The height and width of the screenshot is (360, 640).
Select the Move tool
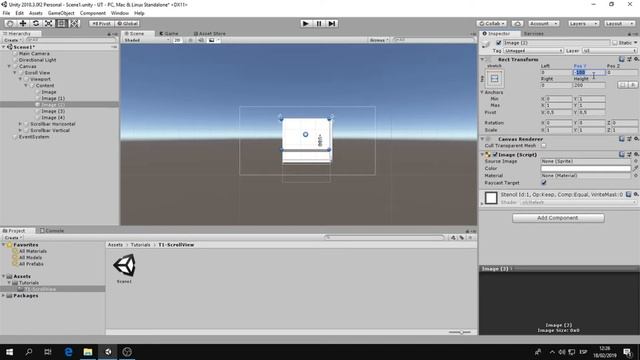(23, 24)
